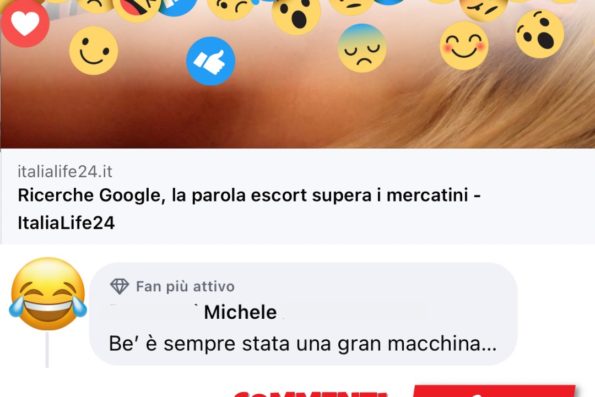
Task: Click the Fan più attivo label
Action: [185, 287]
